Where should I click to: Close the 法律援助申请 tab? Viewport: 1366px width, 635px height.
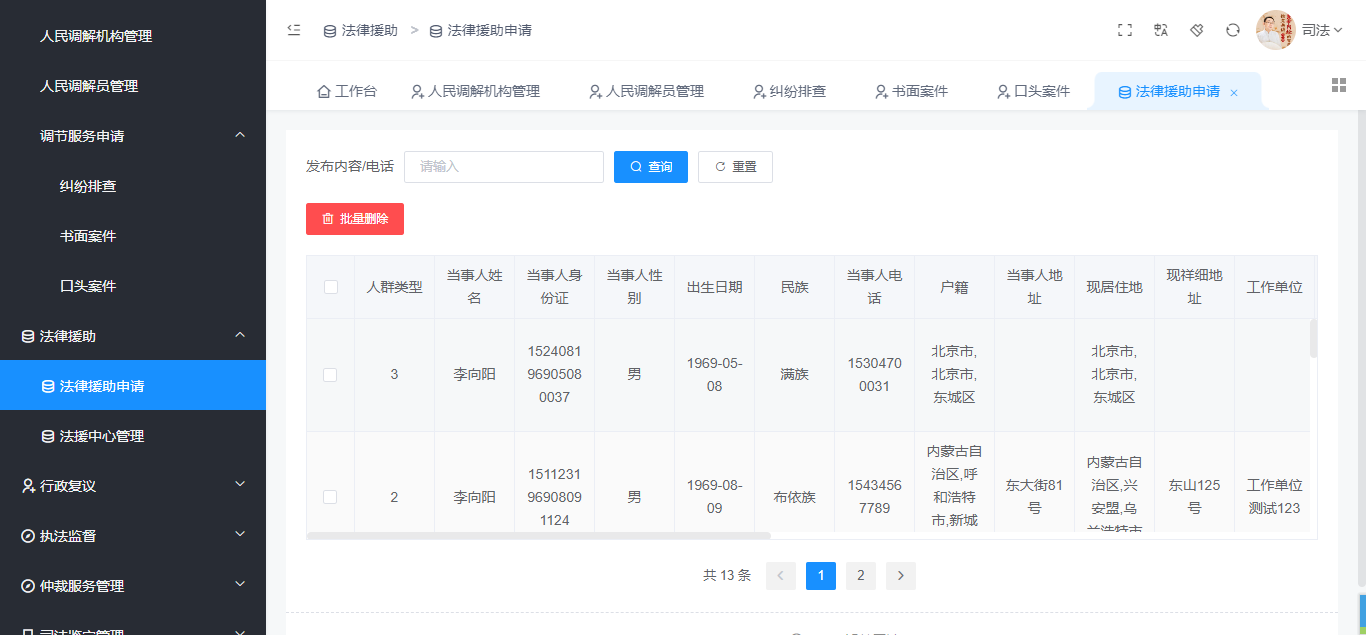point(1234,92)
